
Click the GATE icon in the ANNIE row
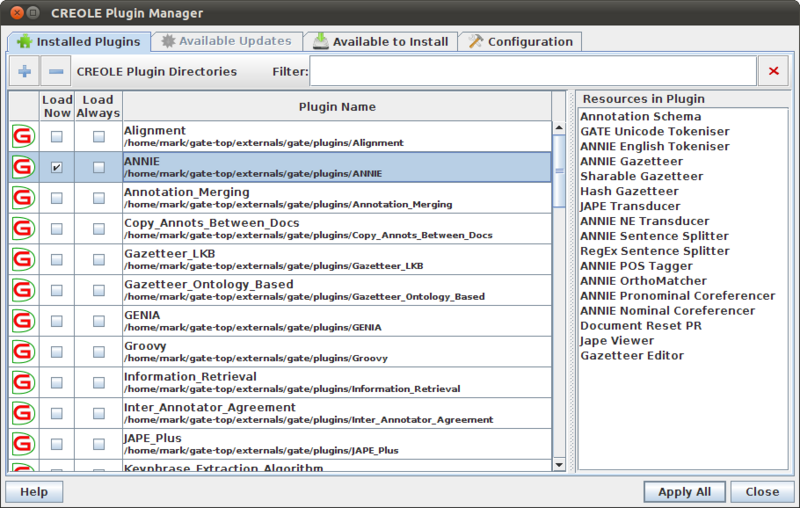coord(23,167)
